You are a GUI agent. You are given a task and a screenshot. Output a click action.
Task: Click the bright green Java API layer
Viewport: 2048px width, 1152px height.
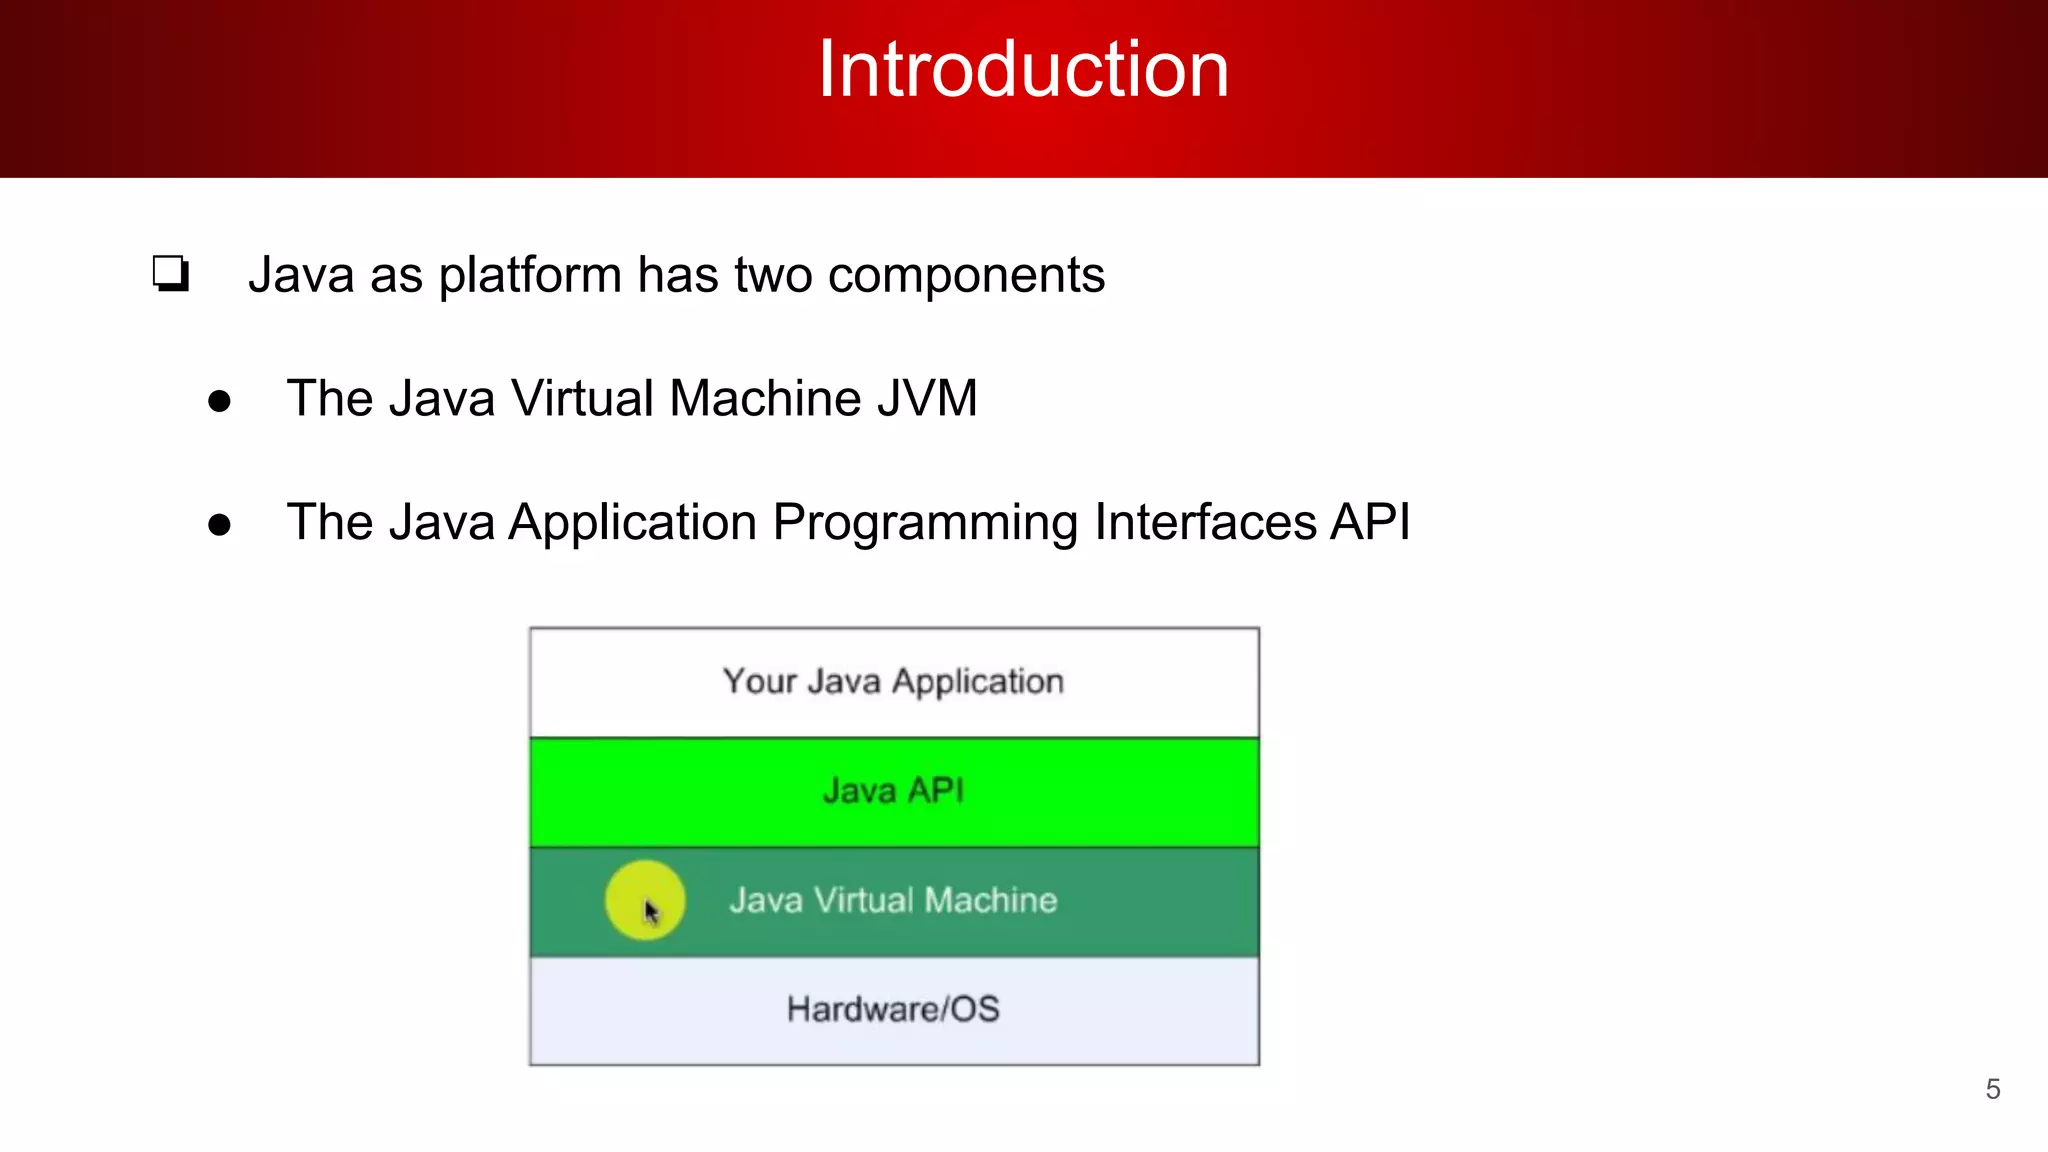(893, 792)
